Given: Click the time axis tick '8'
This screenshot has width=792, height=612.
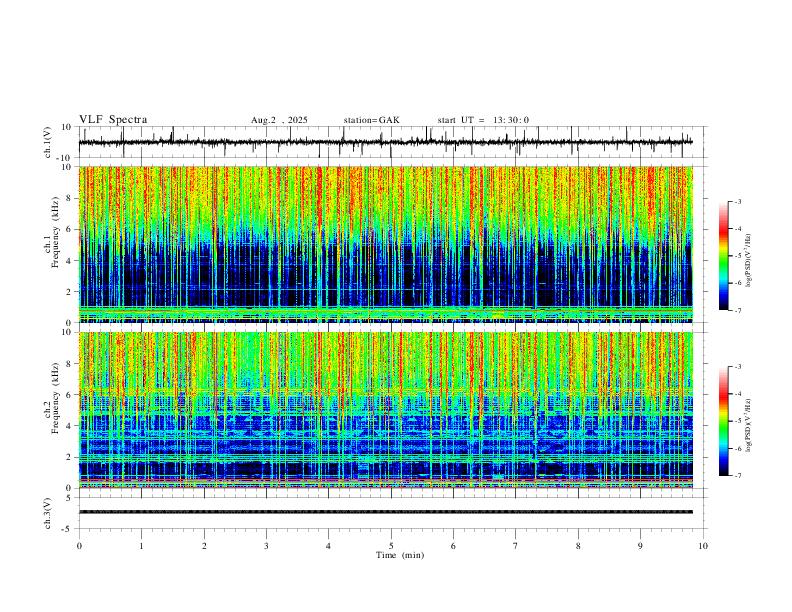Looking at the screenshot, I should point(578,546).
